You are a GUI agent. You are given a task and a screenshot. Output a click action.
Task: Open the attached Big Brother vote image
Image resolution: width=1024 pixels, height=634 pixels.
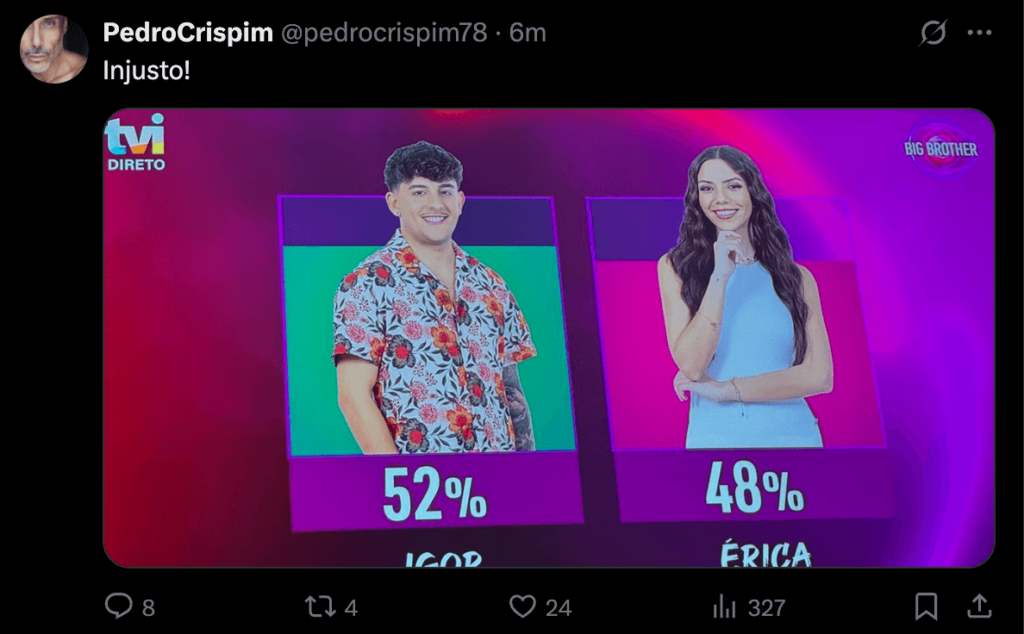[549, 338]
